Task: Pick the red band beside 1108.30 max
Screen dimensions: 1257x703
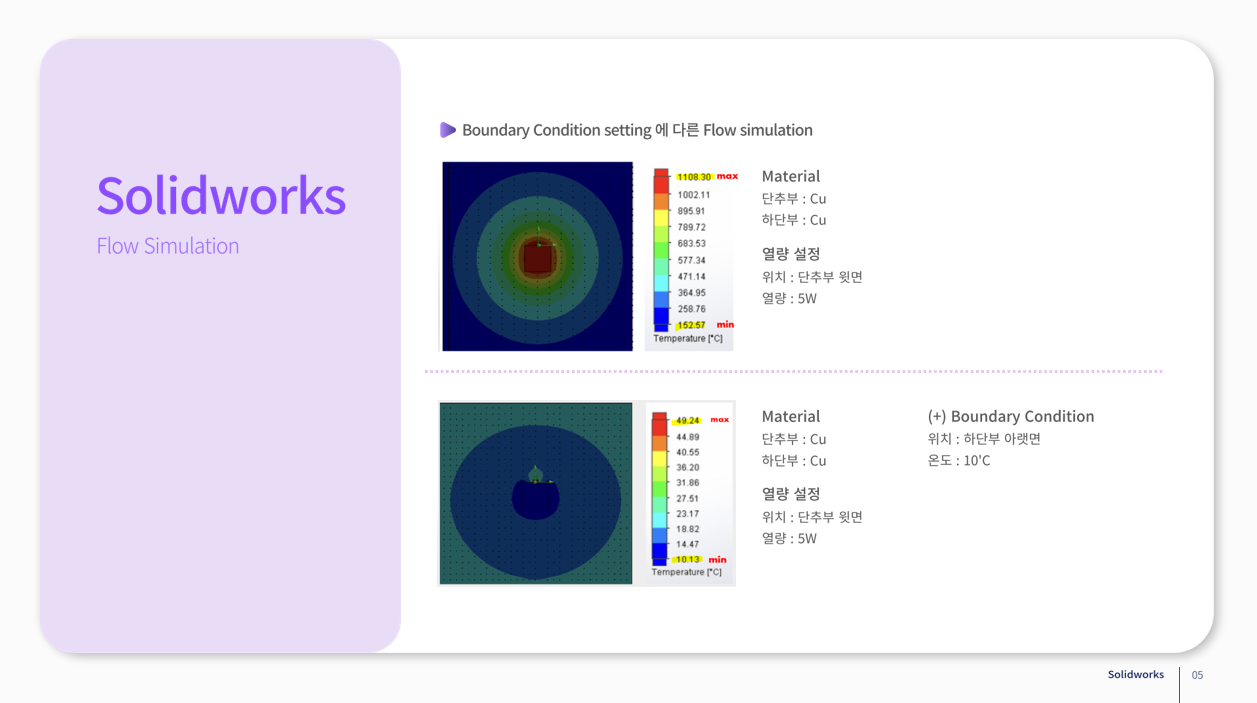Action: coord(661,181)
